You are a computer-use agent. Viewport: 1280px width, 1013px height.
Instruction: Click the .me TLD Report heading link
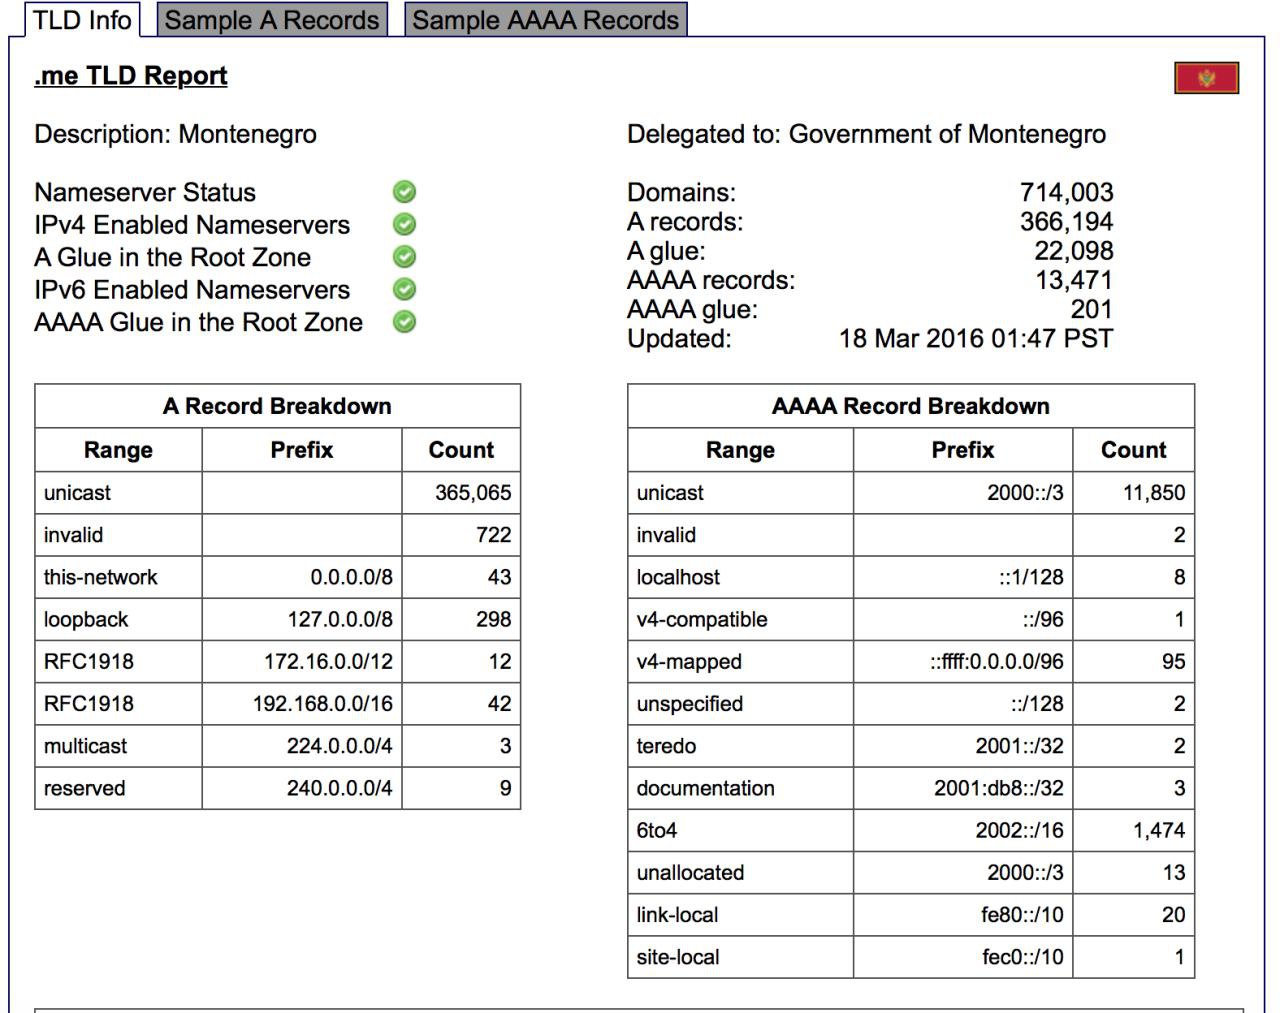pyautogui.click(x=131, y=76)
